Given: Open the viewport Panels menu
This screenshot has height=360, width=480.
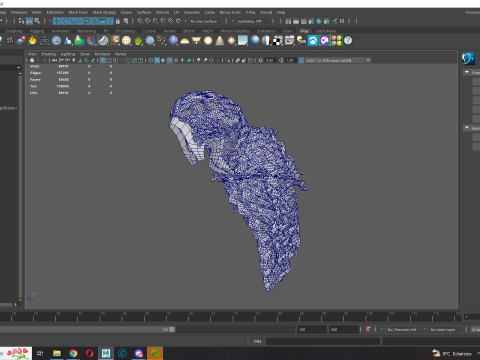Looking at the screenshot, I should pos(121,54).
